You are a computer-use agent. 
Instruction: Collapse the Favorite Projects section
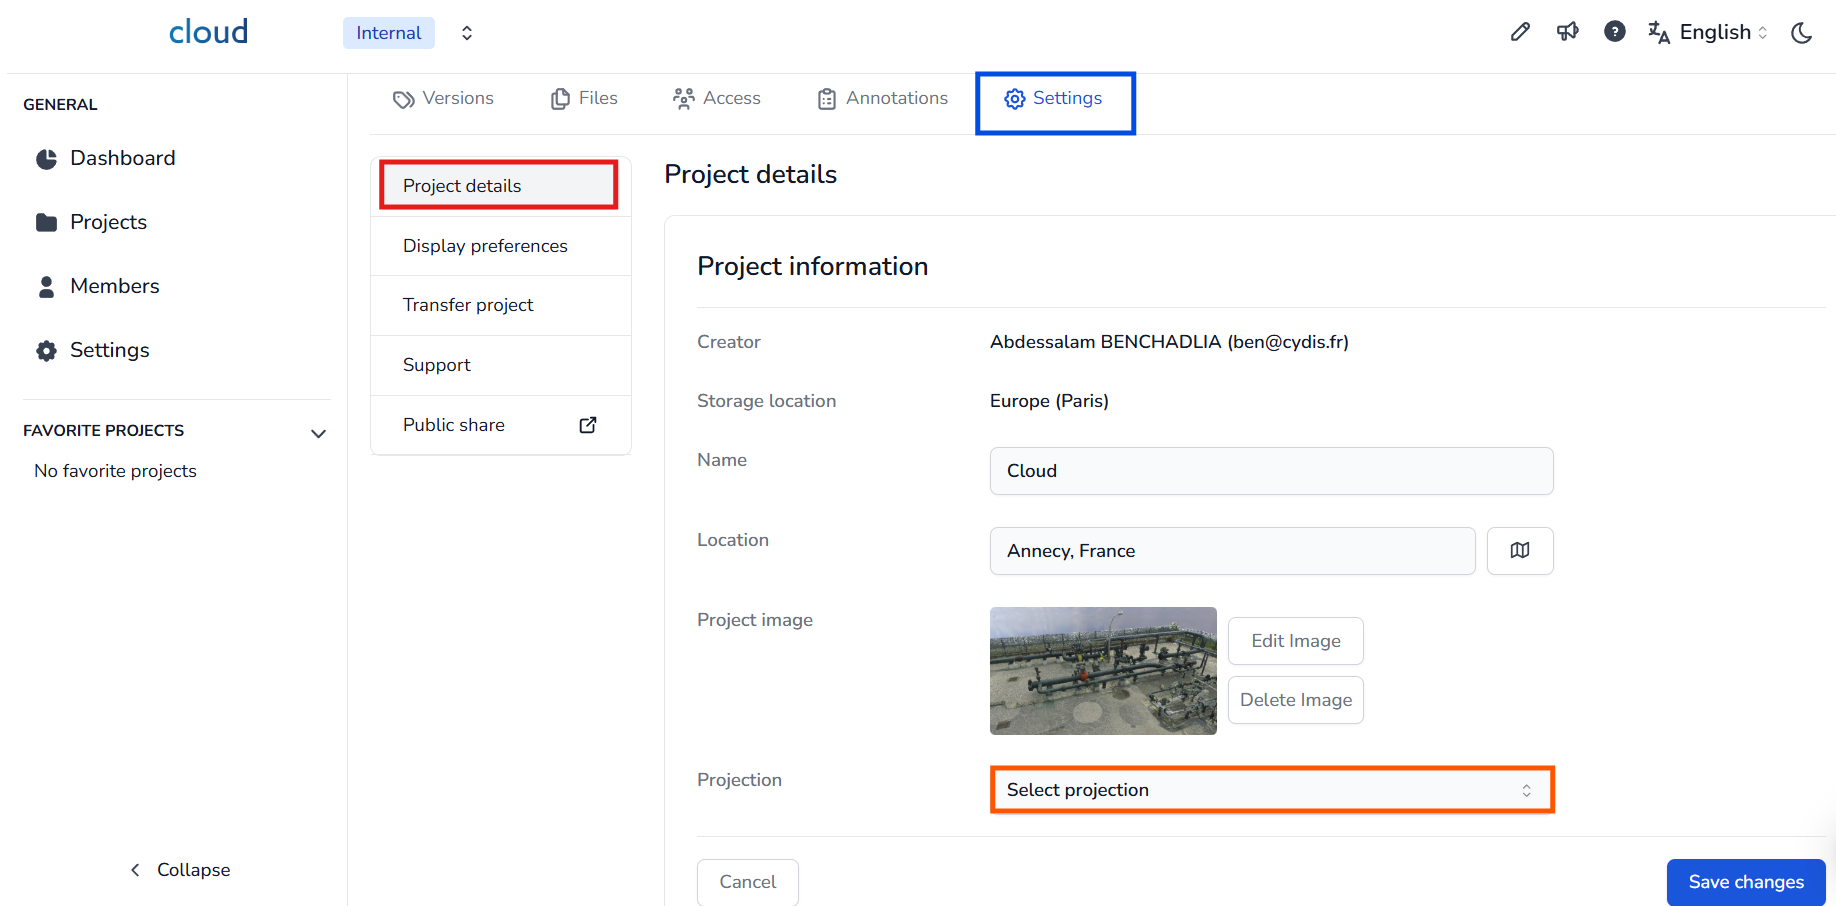(318, 433)
